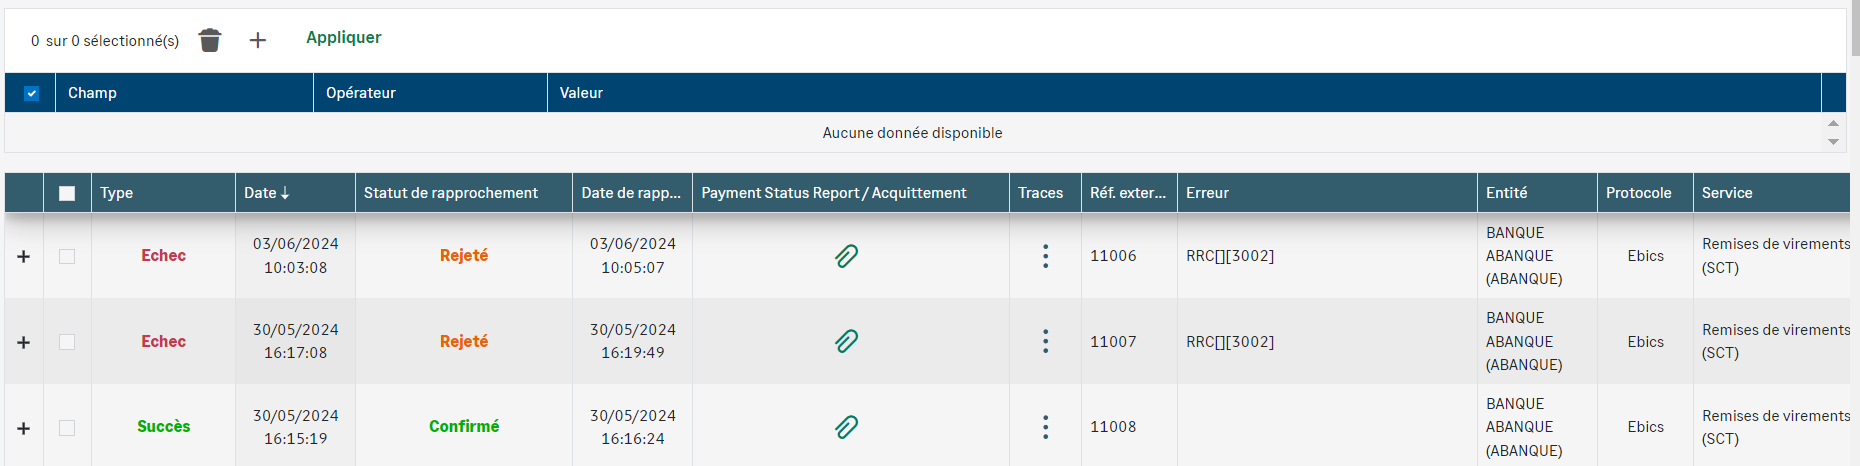The height and width of the screenshot is (466, 1860).
Task: Toggle the select-all checkbox in filter header
Action: (31, 93)
